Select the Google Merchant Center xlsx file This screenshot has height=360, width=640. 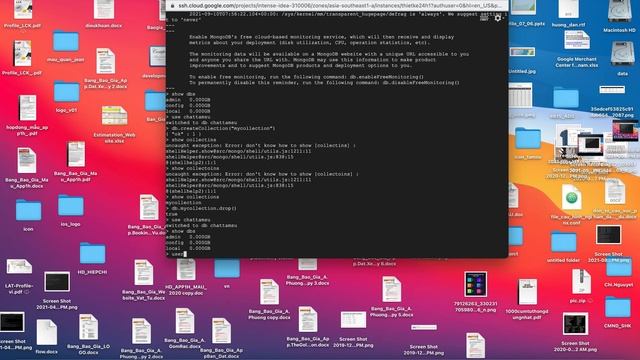[577, 41]
